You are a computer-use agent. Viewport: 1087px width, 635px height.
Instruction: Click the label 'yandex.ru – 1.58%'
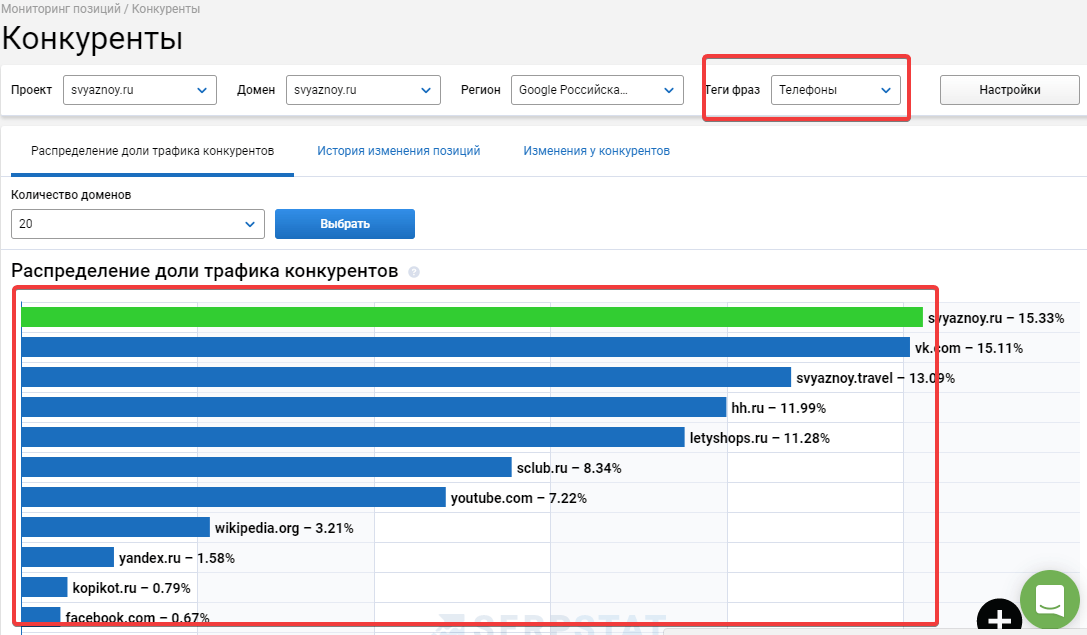click(x=177, y=558)
